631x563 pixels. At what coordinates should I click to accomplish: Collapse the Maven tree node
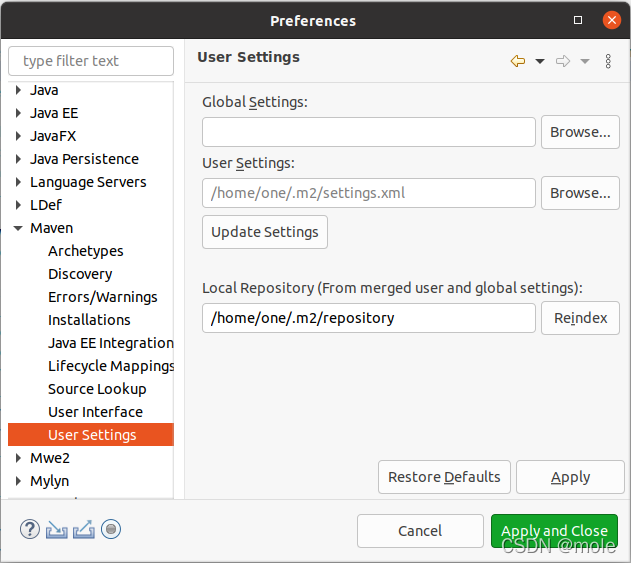tap(18, 228)
